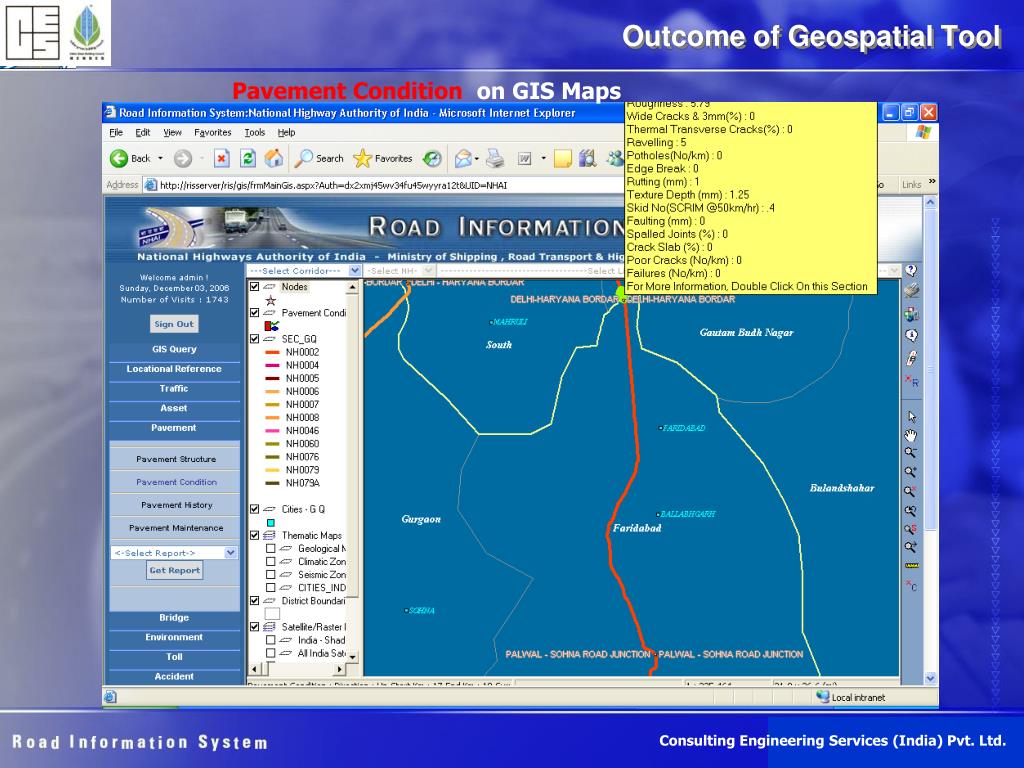Screen dimensions: 1024x768
Task: Click the red X with R tool
Action: click(x=912, y=380)
